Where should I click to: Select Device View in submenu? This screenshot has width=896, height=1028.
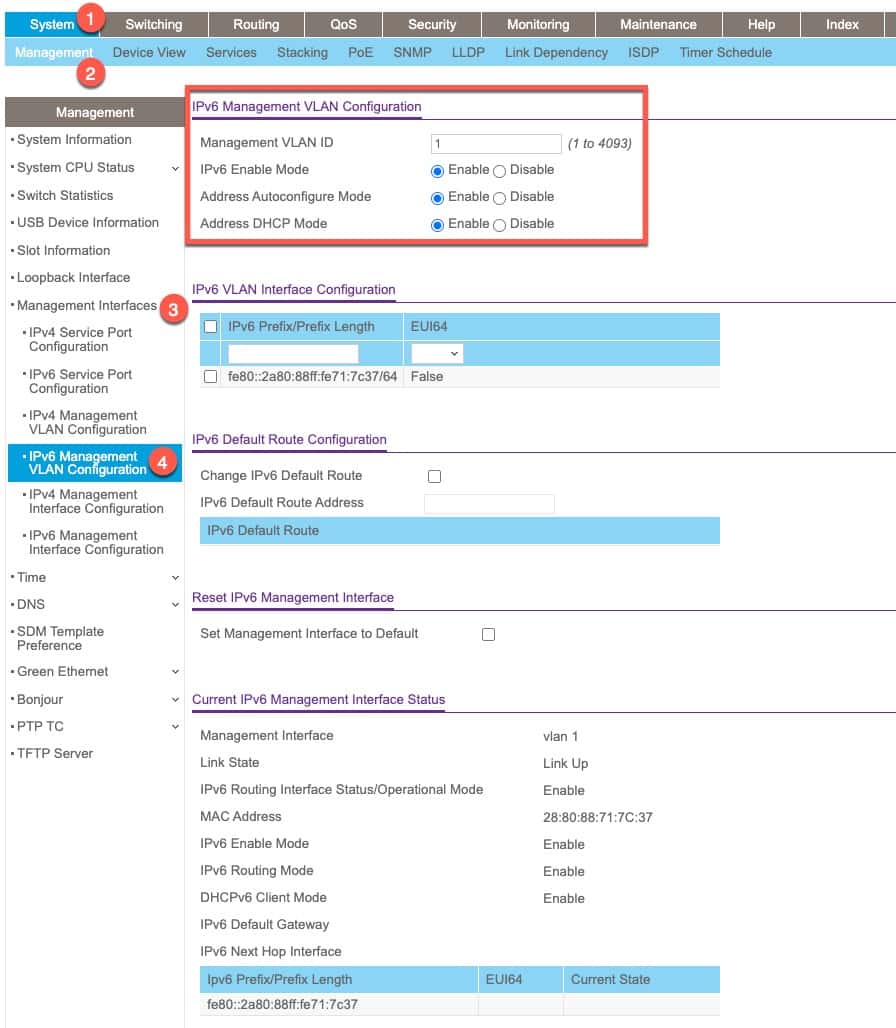click(x=149, y=52)
